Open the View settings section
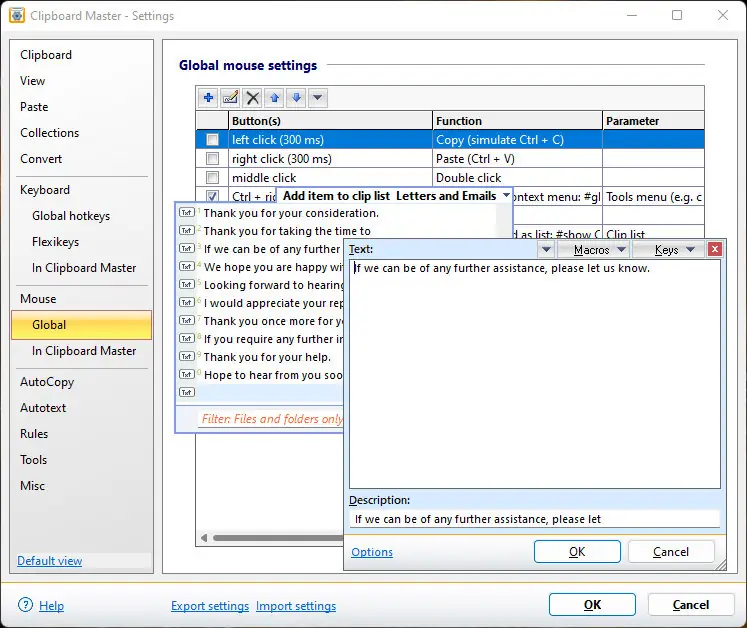 (32, 81)
